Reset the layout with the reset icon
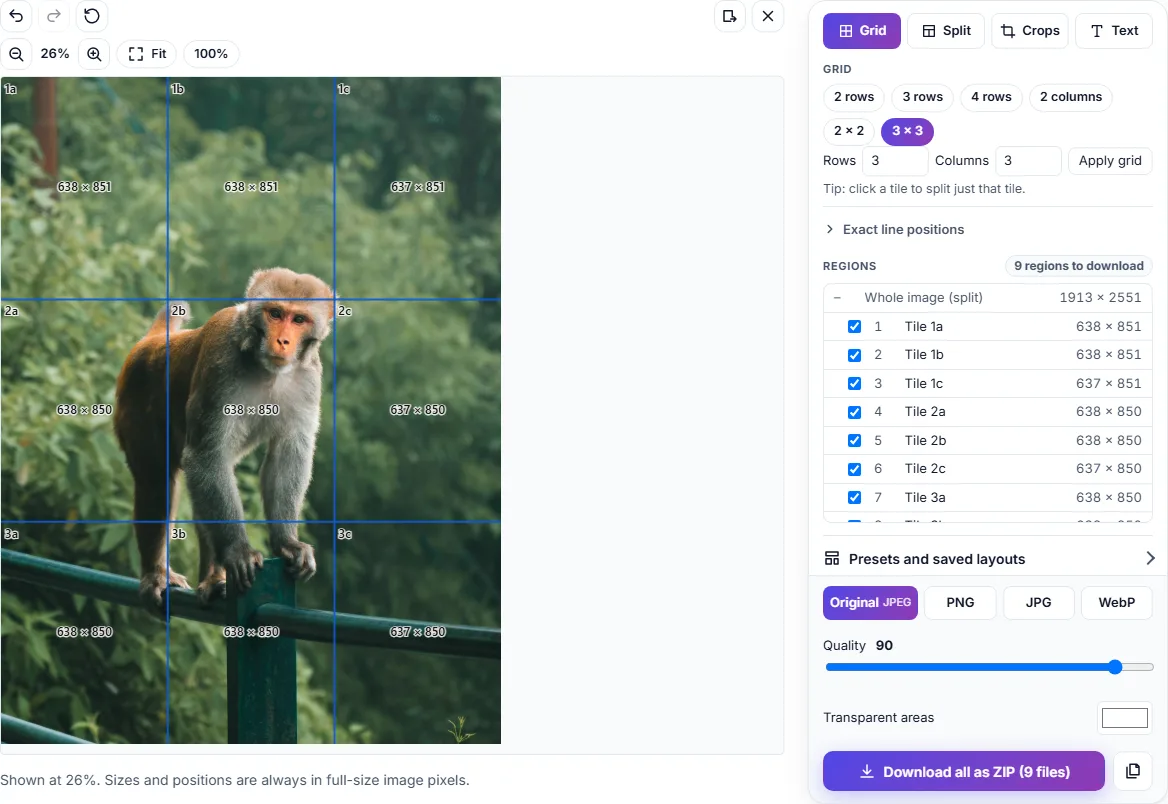Screen dimensions: 1168x804 tap(92, 16)
